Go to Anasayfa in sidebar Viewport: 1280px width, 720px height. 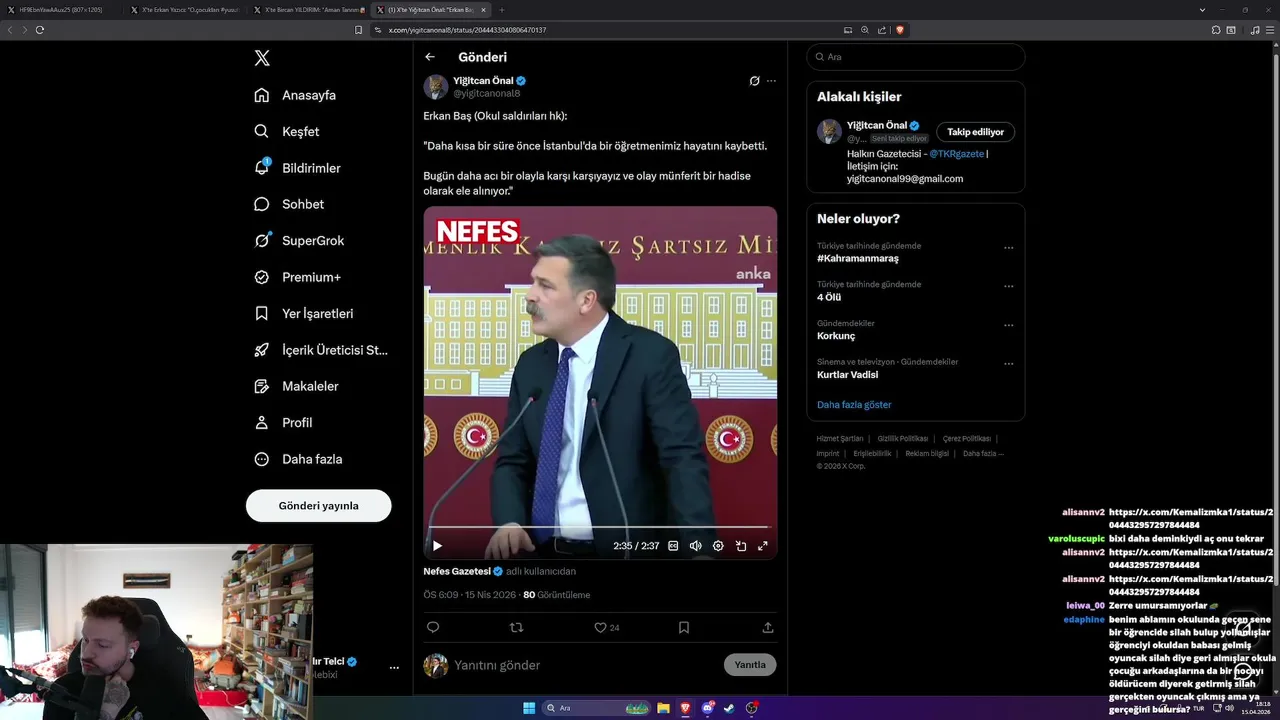point(295,95)
